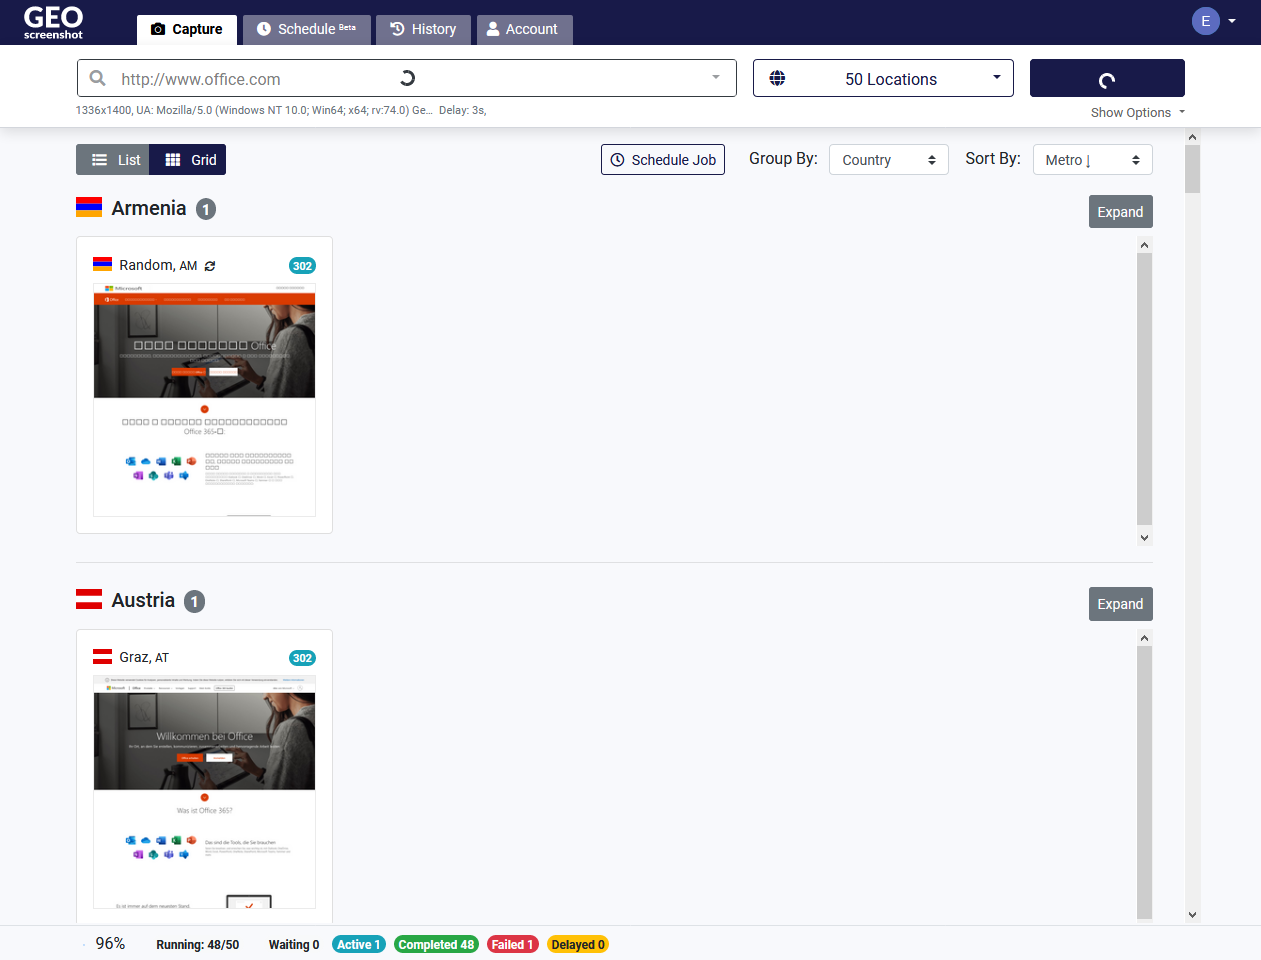Switch to Grid view
1261x960 pixels.
pos(187,159)
